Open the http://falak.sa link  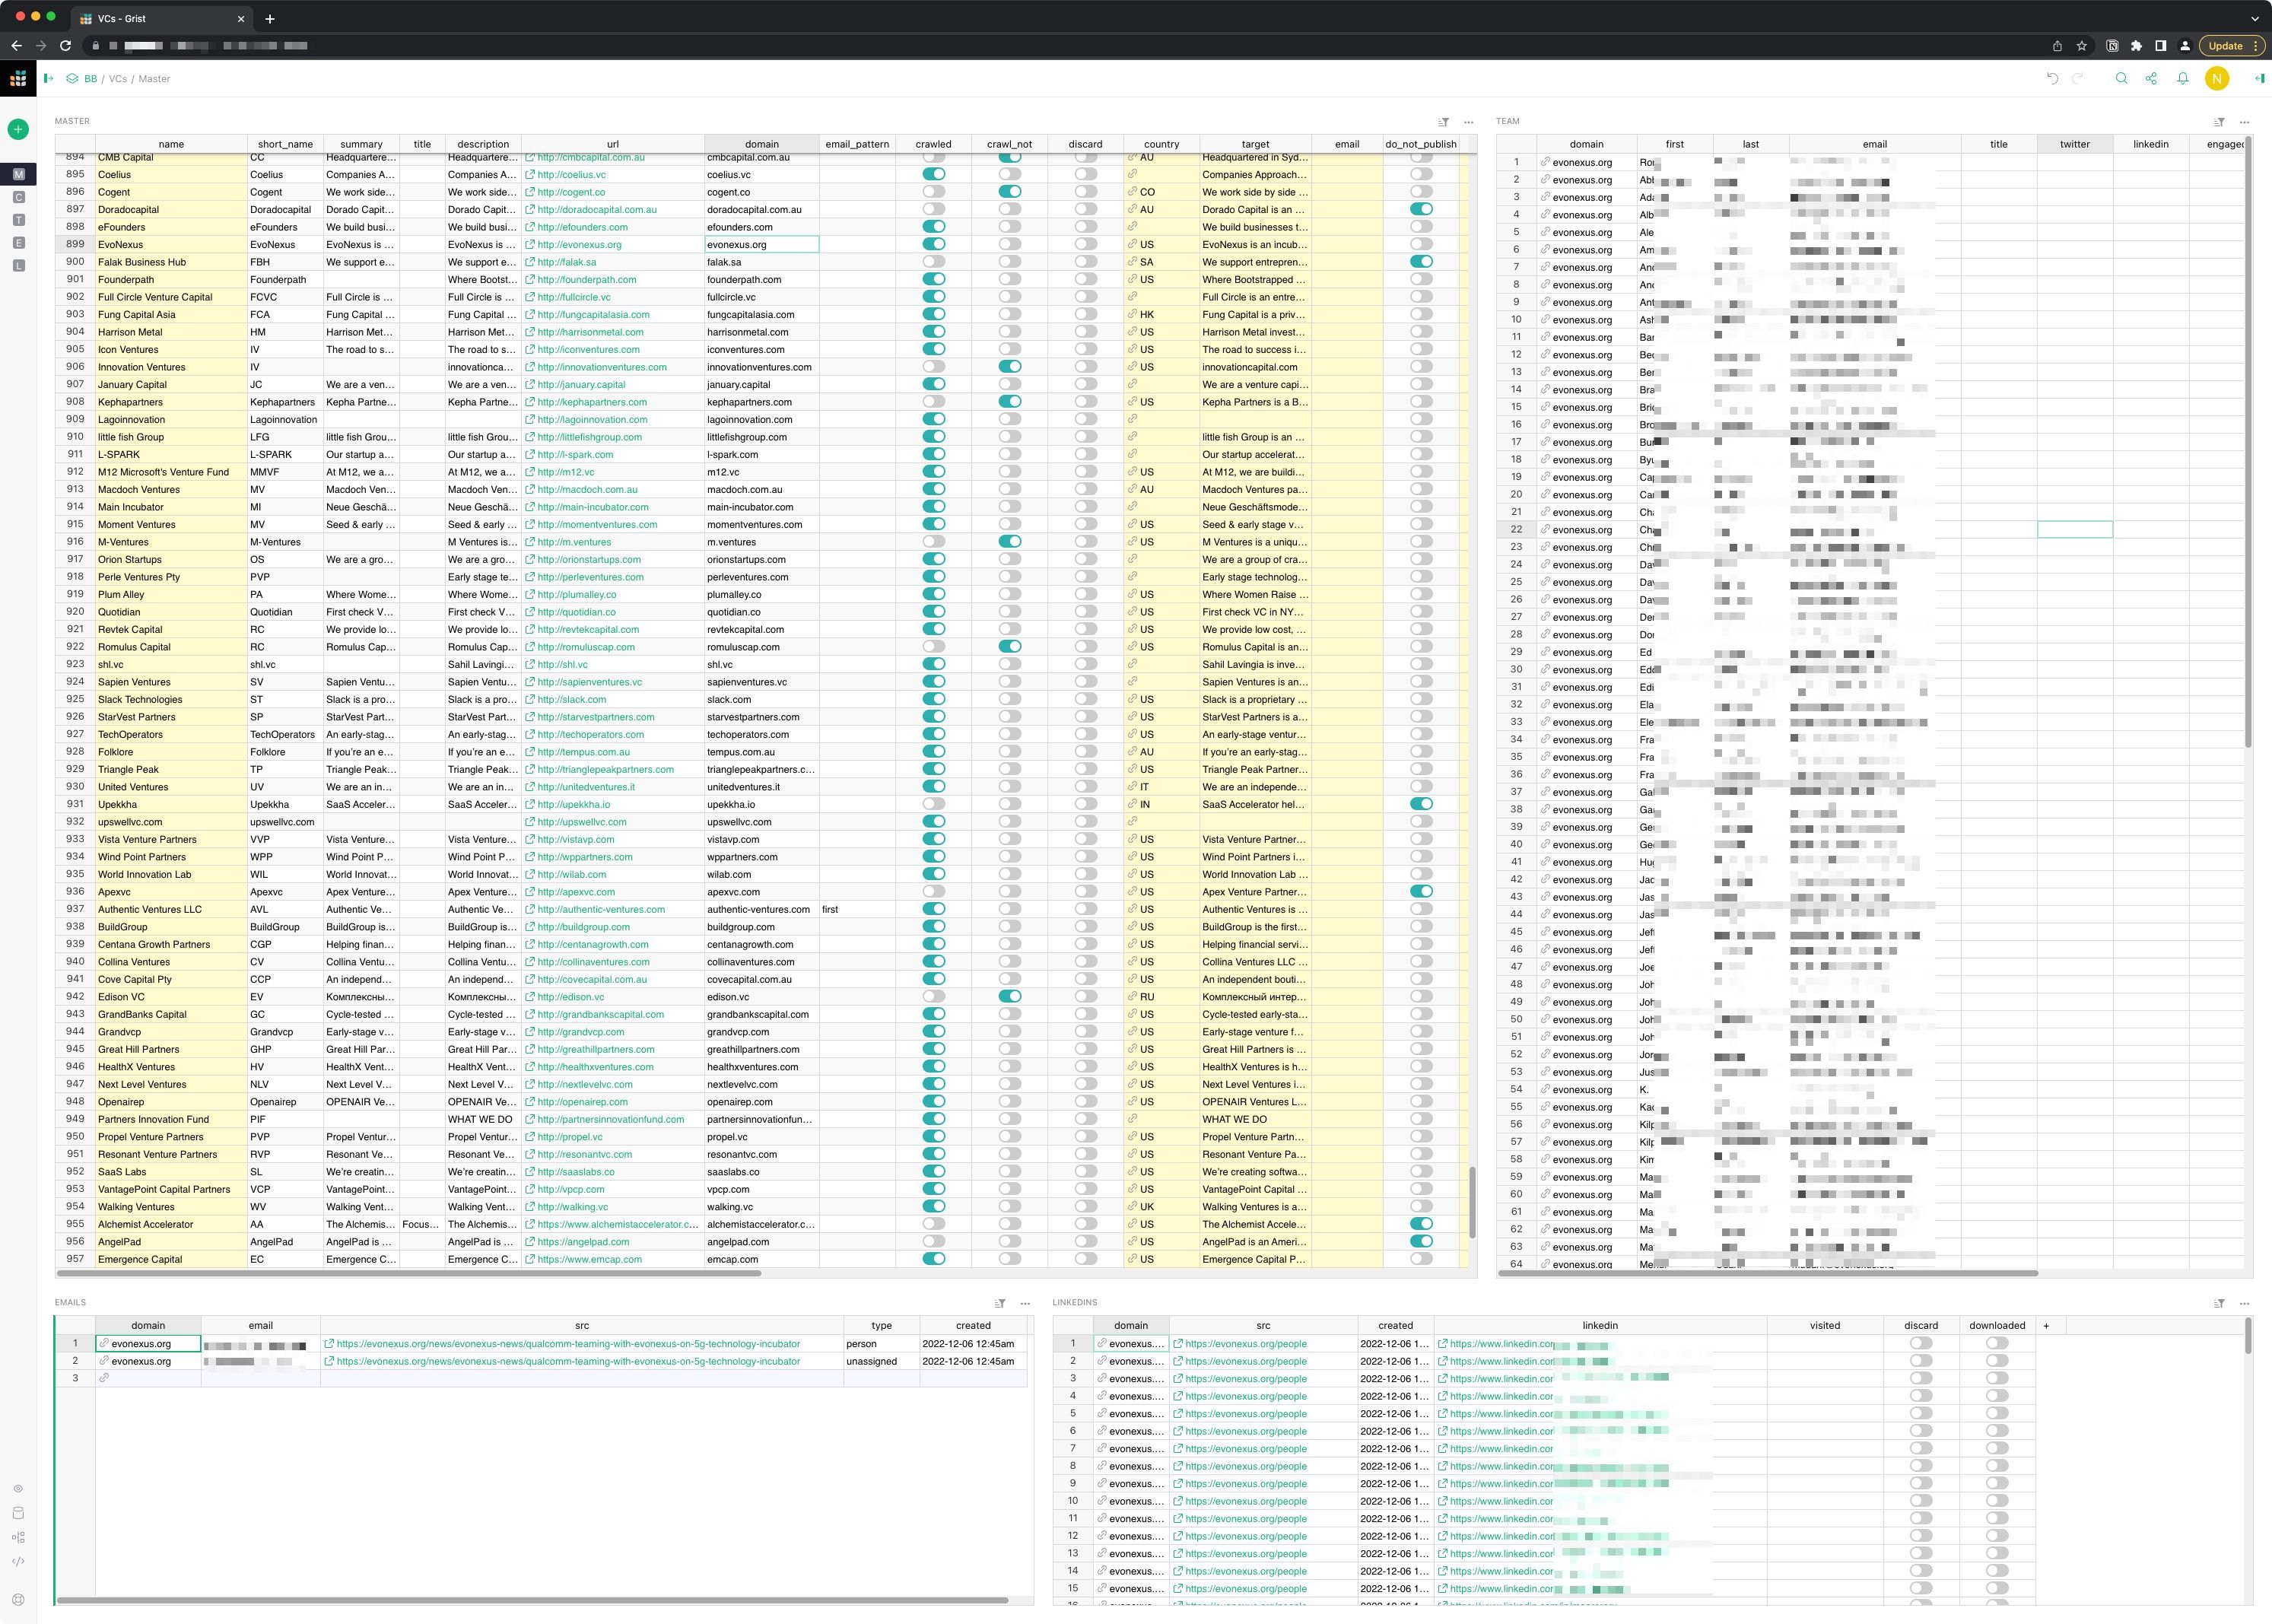click(566, 262)
